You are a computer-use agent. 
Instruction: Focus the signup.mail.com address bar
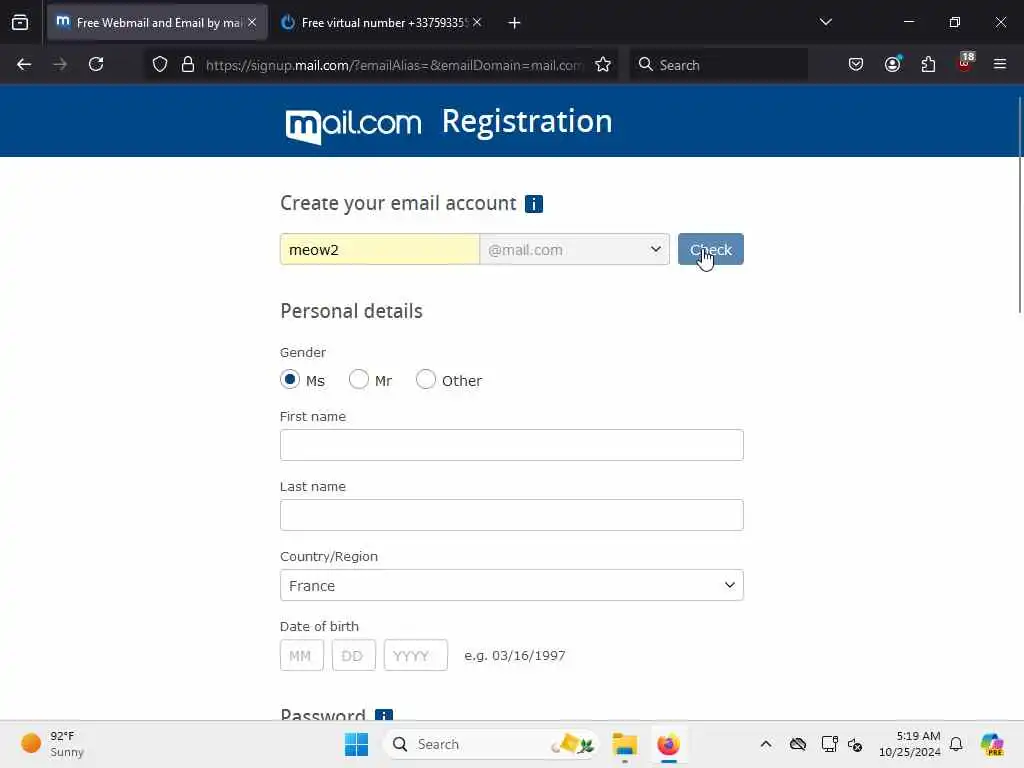[393, 65]
